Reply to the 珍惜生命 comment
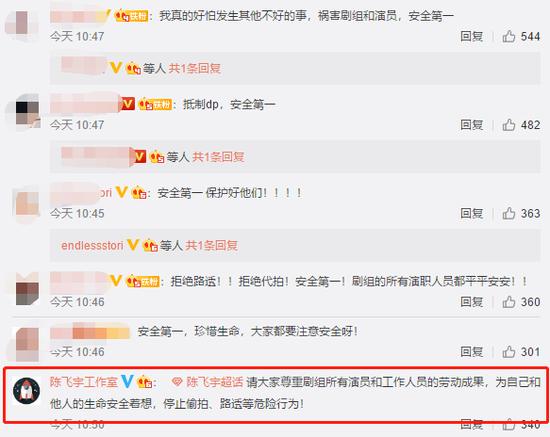Image resolution: width=550 pixels, height=437 pixels. coord(471,352)
